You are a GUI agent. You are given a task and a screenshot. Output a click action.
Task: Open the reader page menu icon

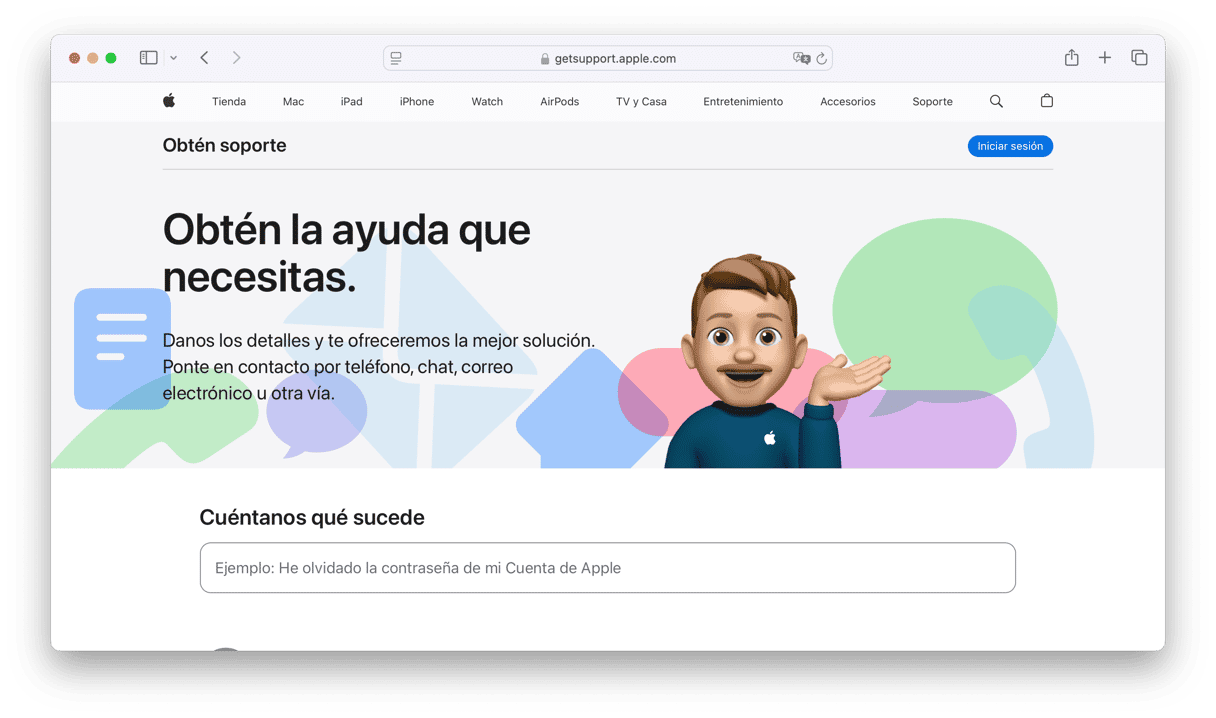[396, 58]
